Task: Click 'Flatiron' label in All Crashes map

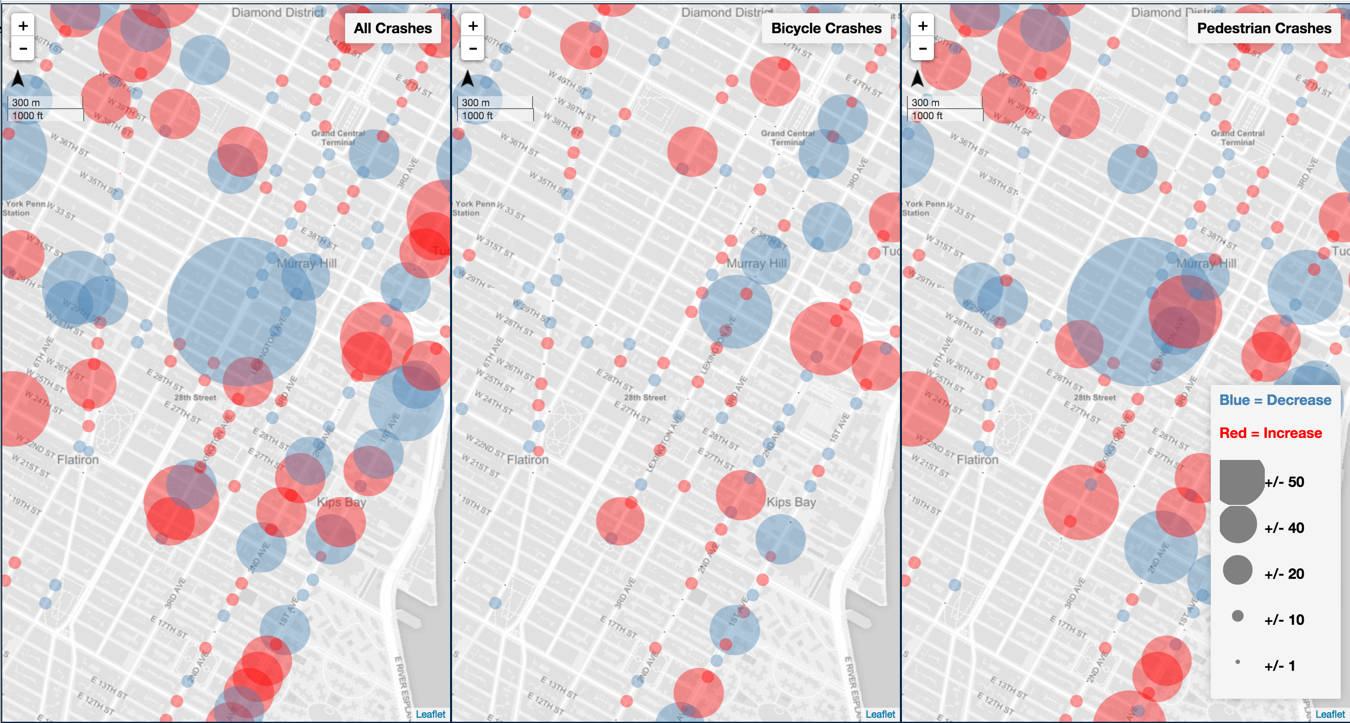Action: 78,460
